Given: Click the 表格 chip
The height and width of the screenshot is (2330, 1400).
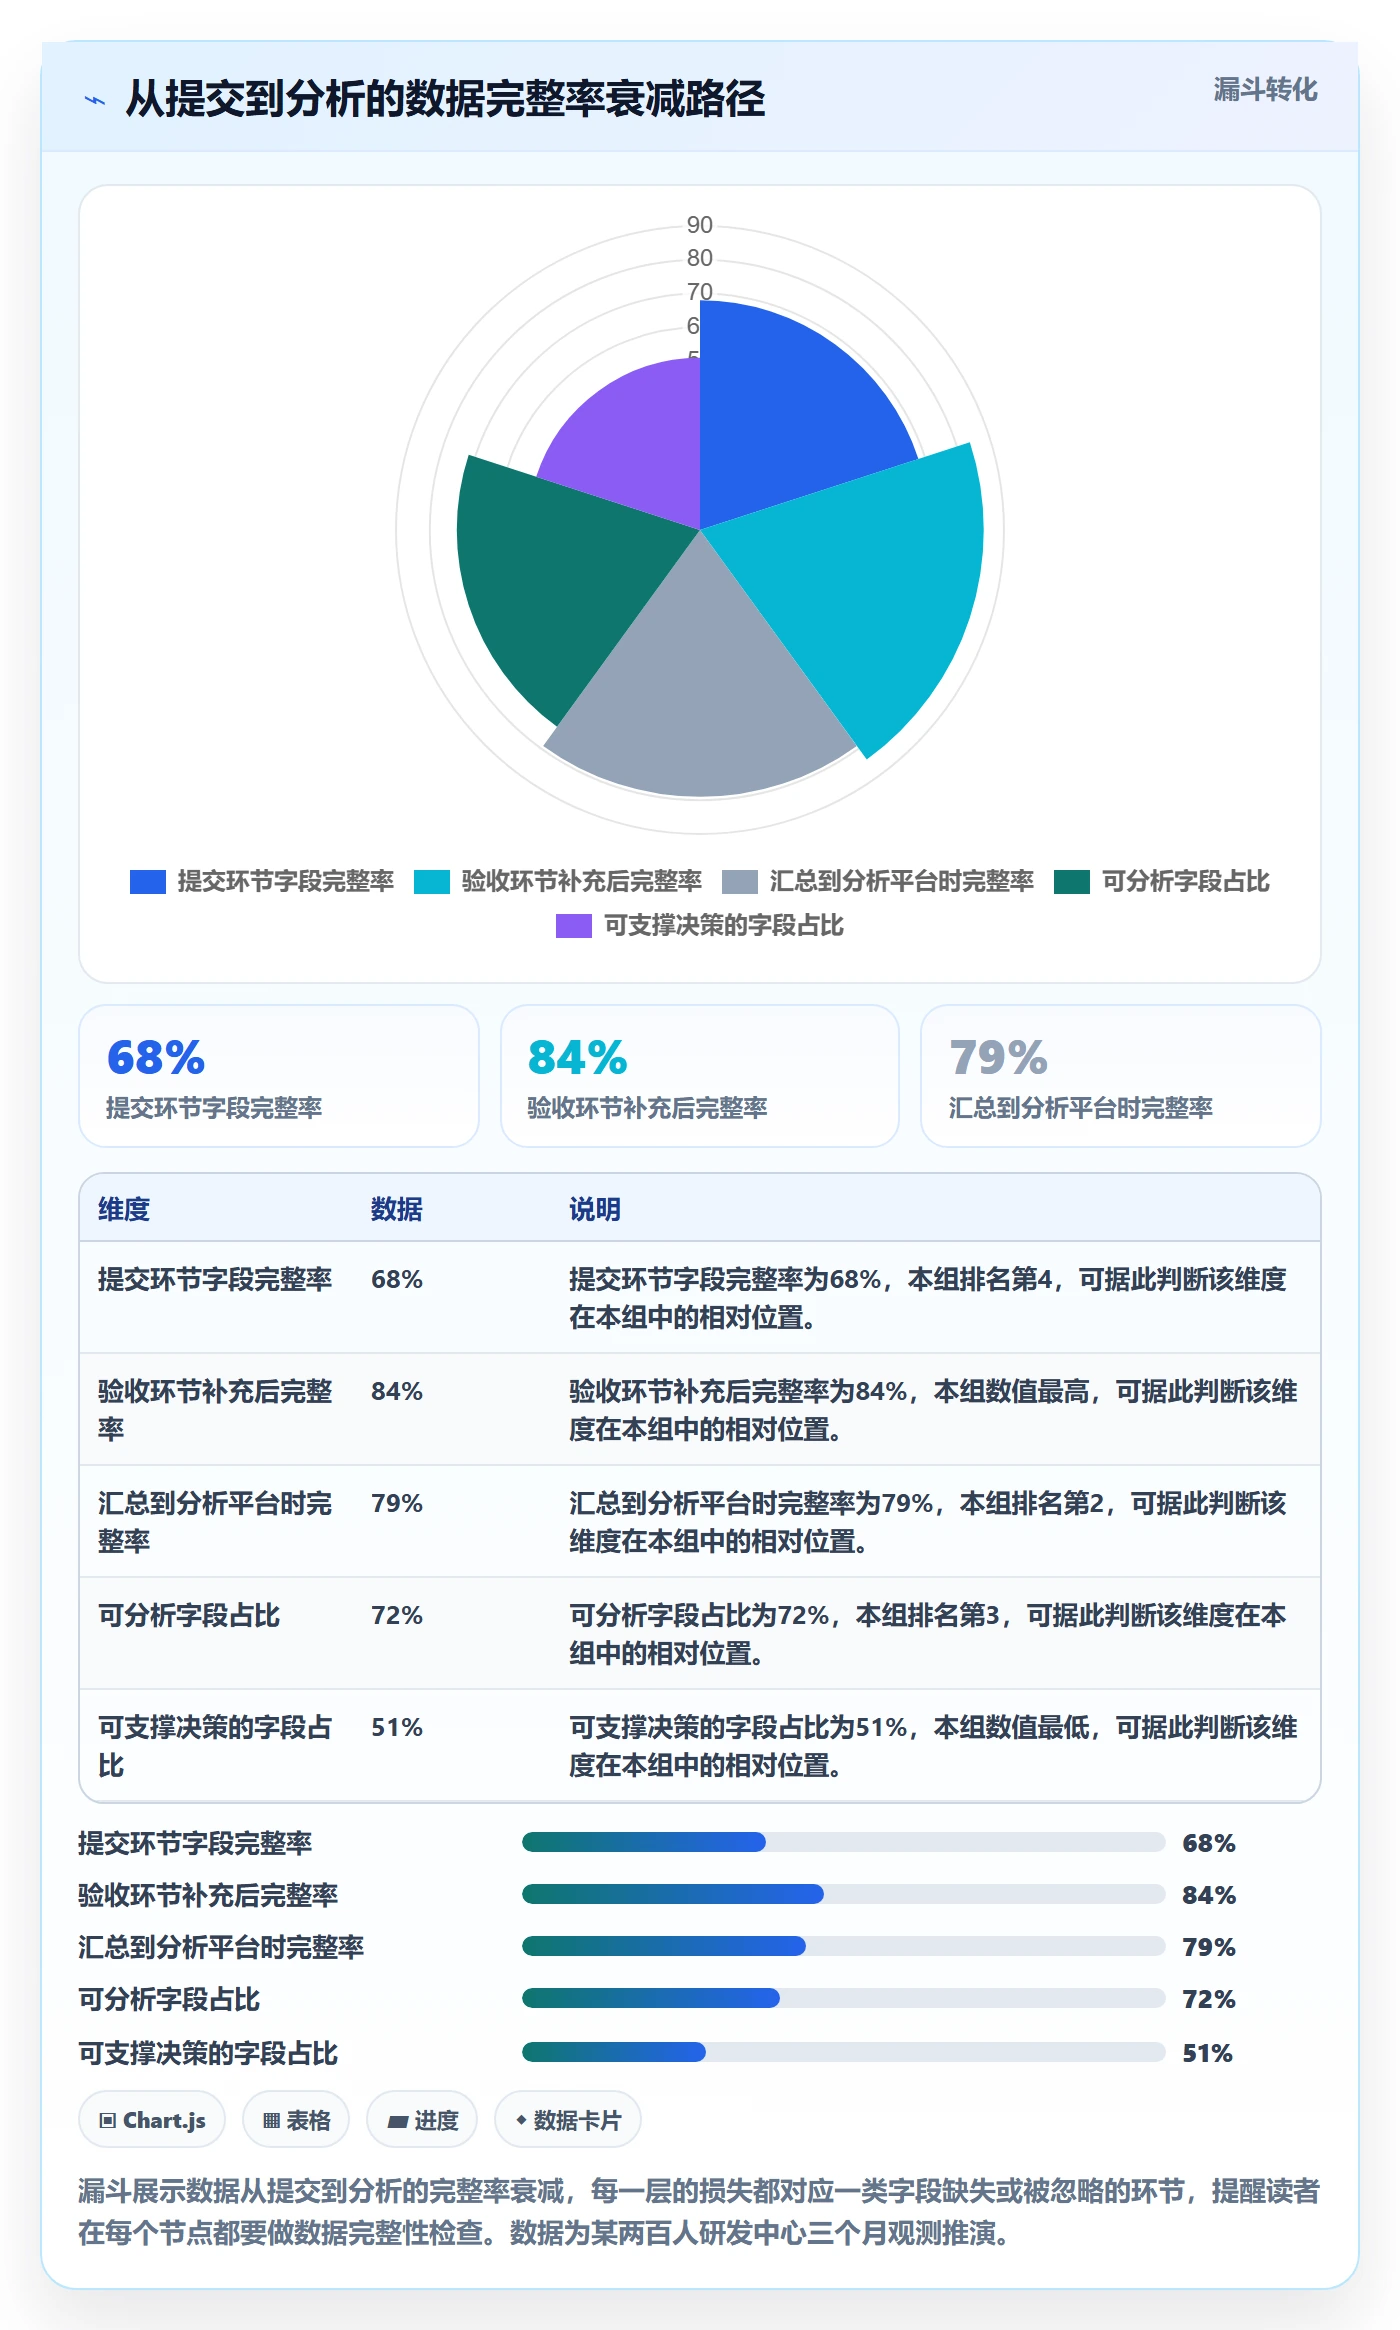Looking at the screenshot, I should pyautogui.click(x=296, y=2119).
